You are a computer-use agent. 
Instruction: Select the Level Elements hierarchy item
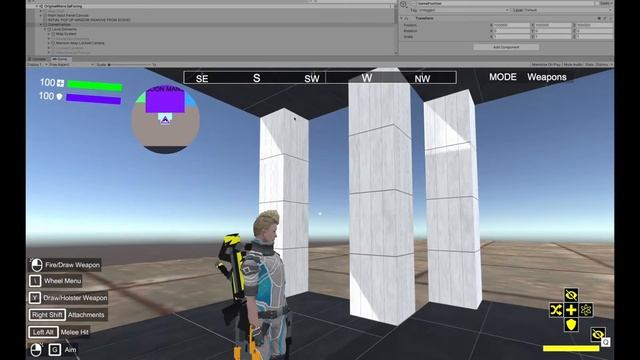[64, 29]
